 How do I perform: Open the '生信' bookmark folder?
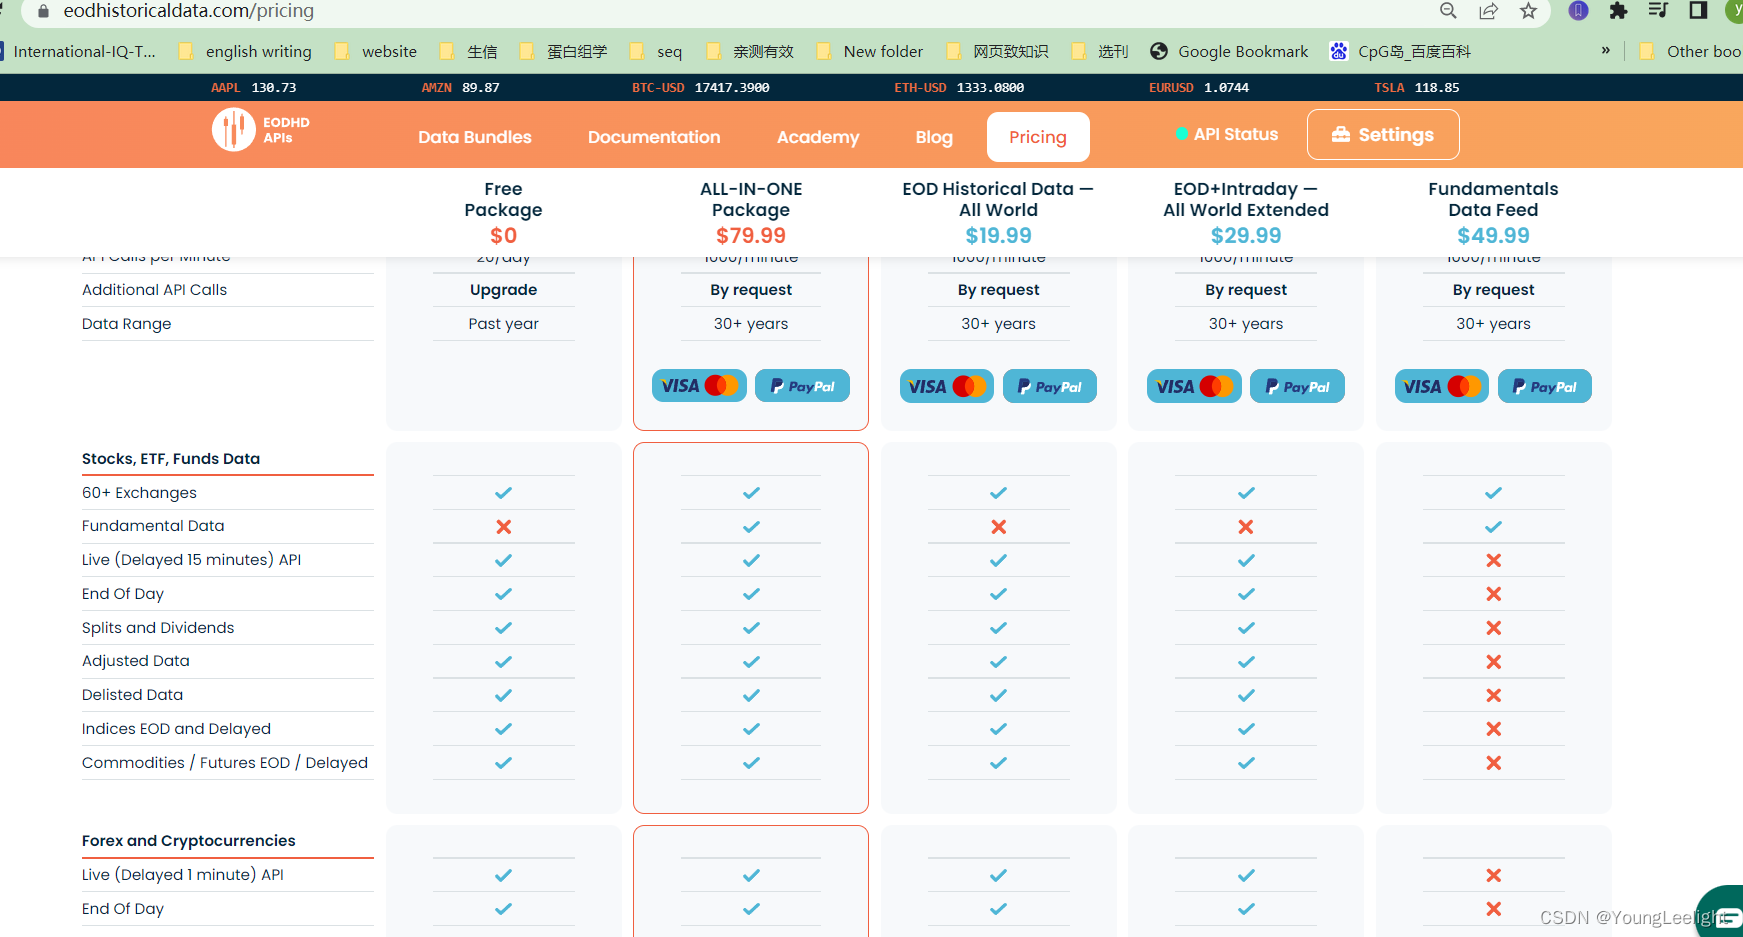click(468, 52)
